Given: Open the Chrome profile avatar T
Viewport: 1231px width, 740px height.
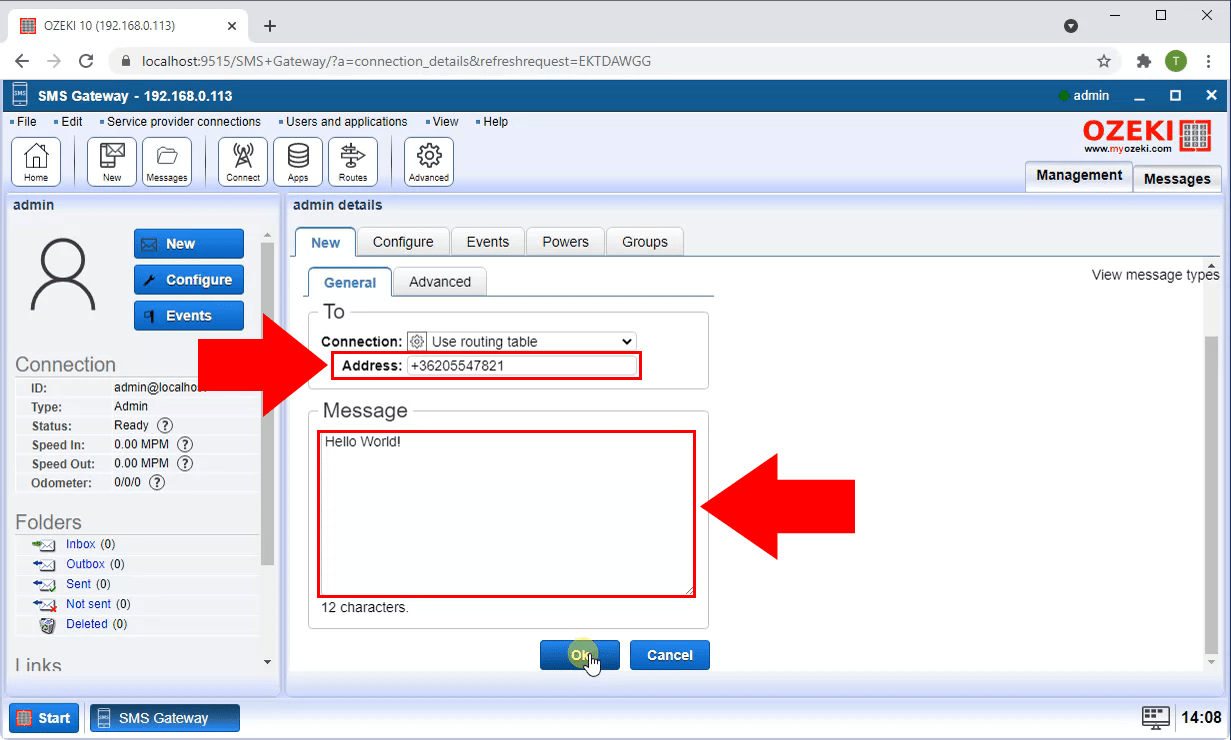Looking at the screenshot, I should (x=1176, y=61).
